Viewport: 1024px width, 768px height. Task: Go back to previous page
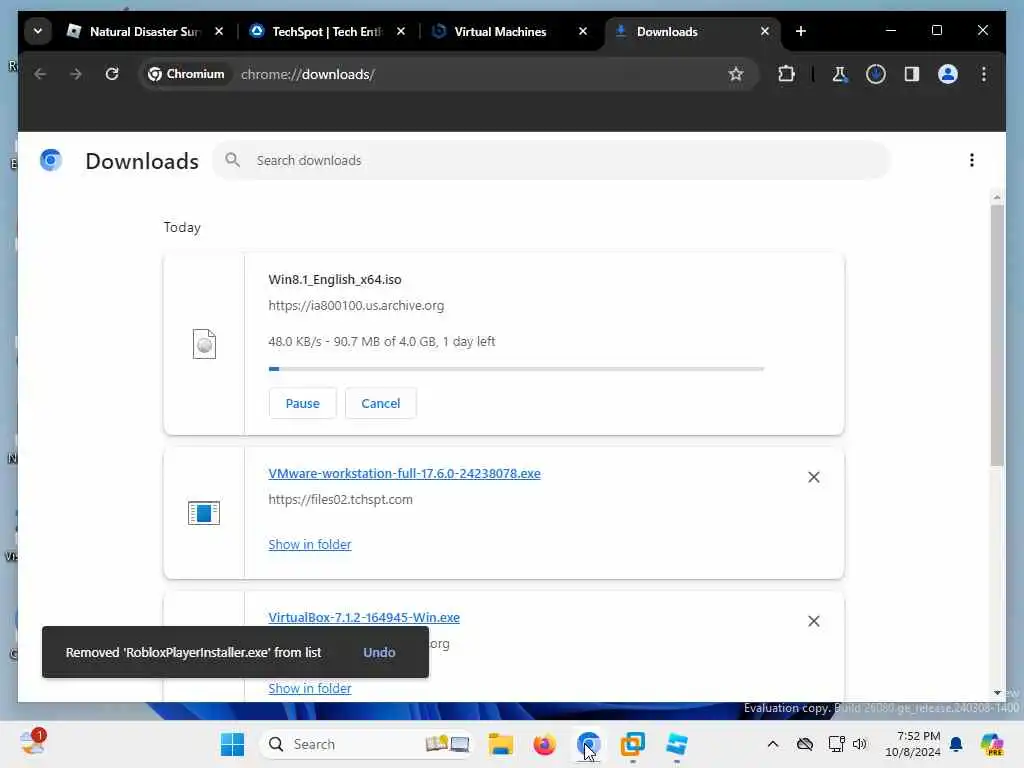[x=40, y=74]
